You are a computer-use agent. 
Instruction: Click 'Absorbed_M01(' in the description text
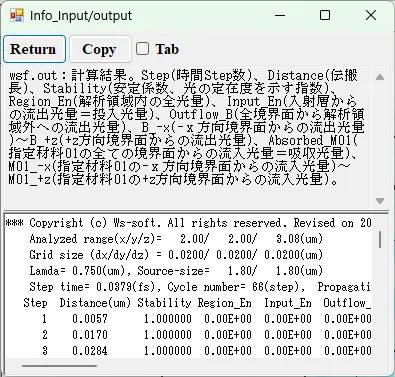313,140
